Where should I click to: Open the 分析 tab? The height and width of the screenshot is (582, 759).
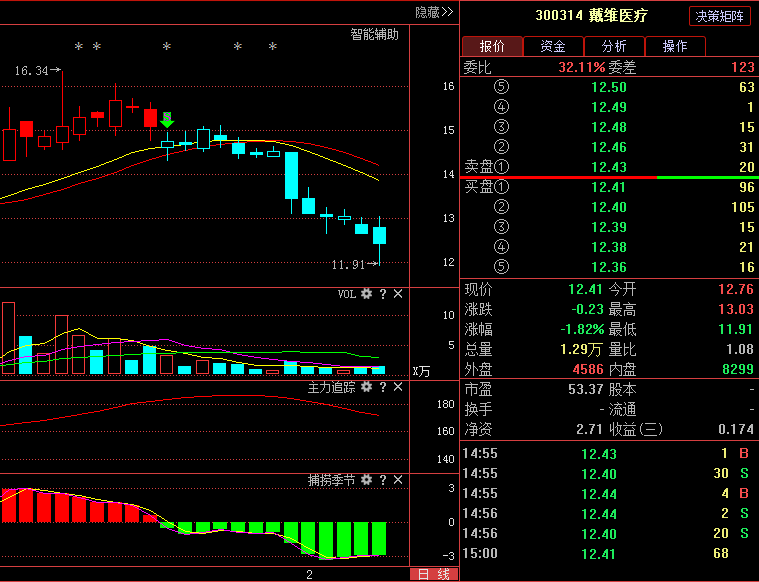(614, 46)
